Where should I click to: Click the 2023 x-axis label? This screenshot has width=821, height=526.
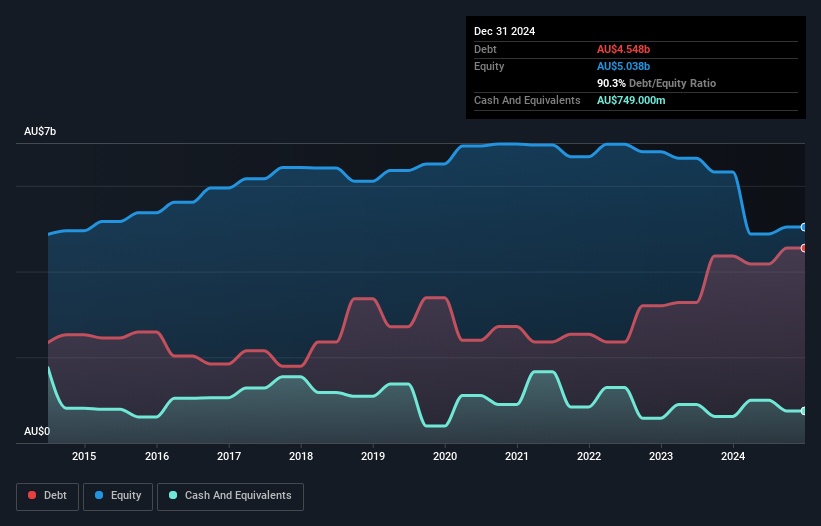coord(661,456)
